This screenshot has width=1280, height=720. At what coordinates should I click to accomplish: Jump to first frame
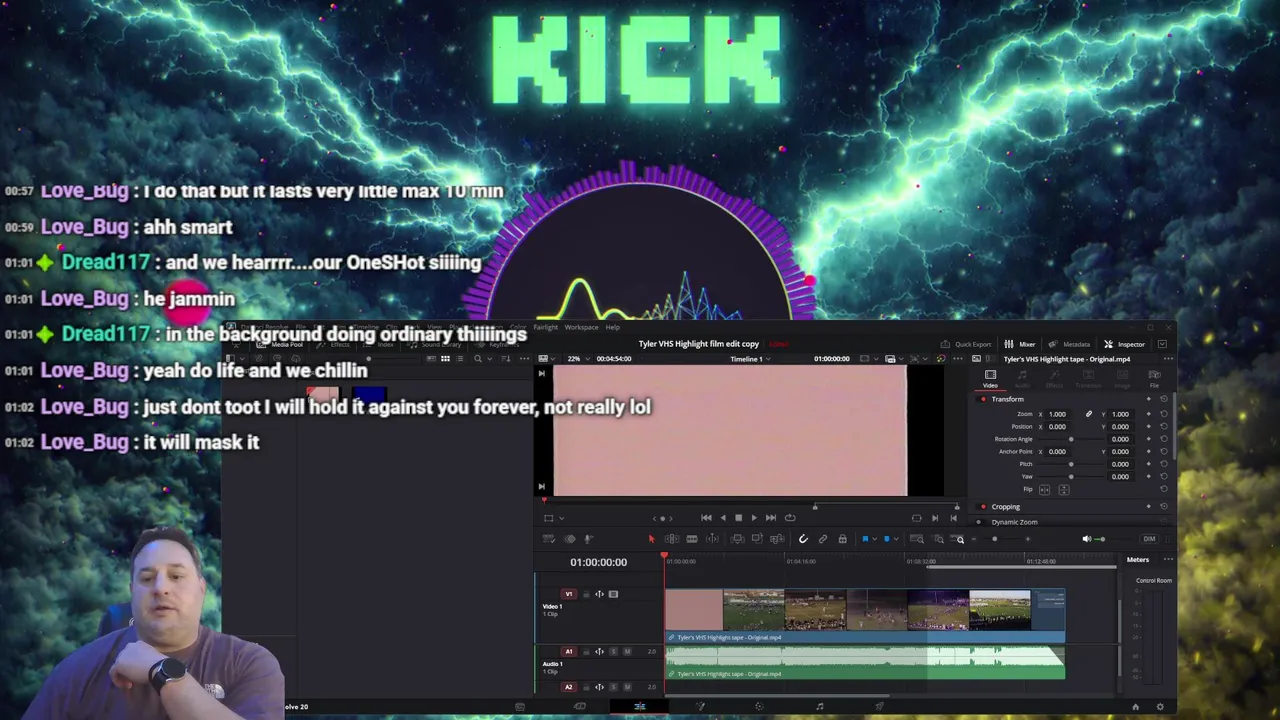pyautogui.click(x=706, y=518)
